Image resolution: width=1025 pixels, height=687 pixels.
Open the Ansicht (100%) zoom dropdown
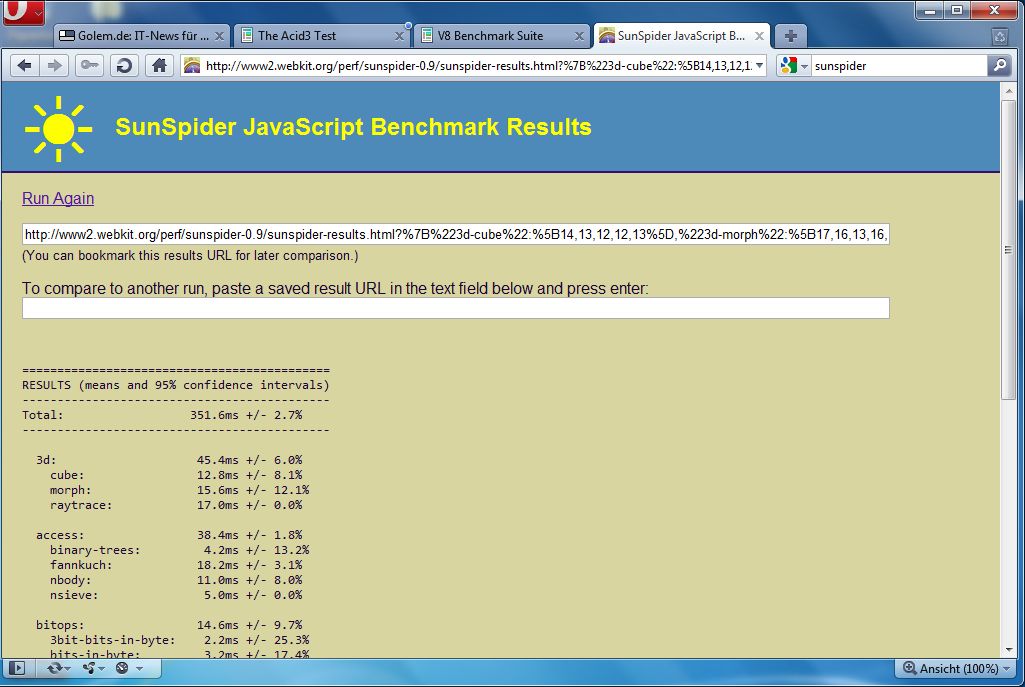(953, 668)
